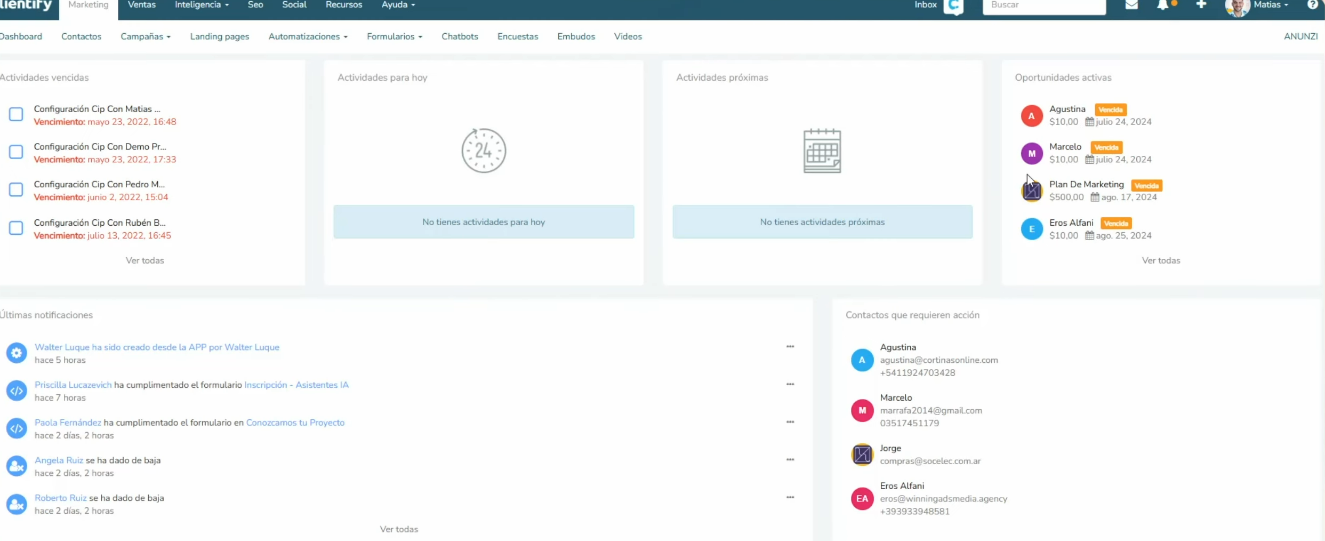Click the plus add icon
Screen dimensions: 1325x541
click(1201, 5)
